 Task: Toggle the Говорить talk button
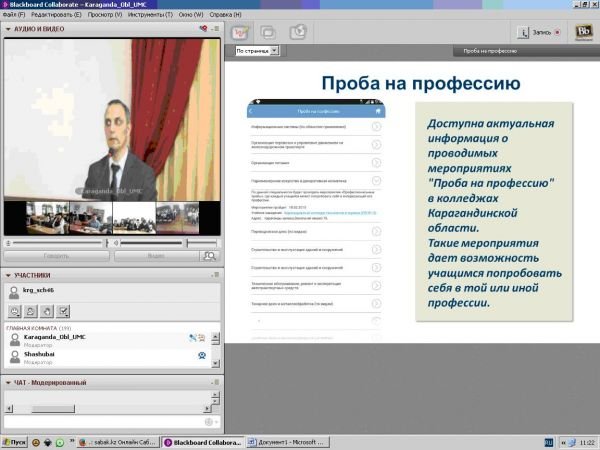click(x=56, y=256)
